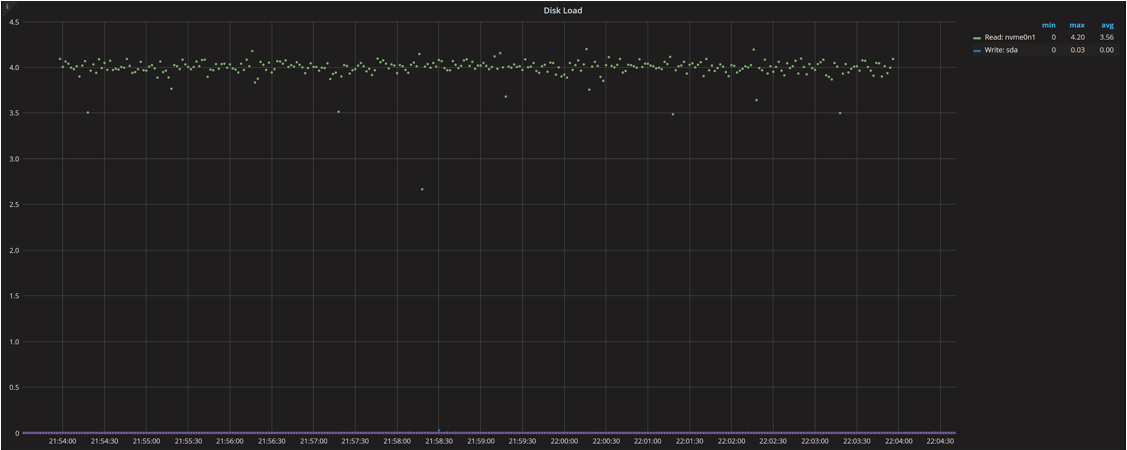
Task: Open the Disk Load panel title menu
Action: [x=563, y=10]
